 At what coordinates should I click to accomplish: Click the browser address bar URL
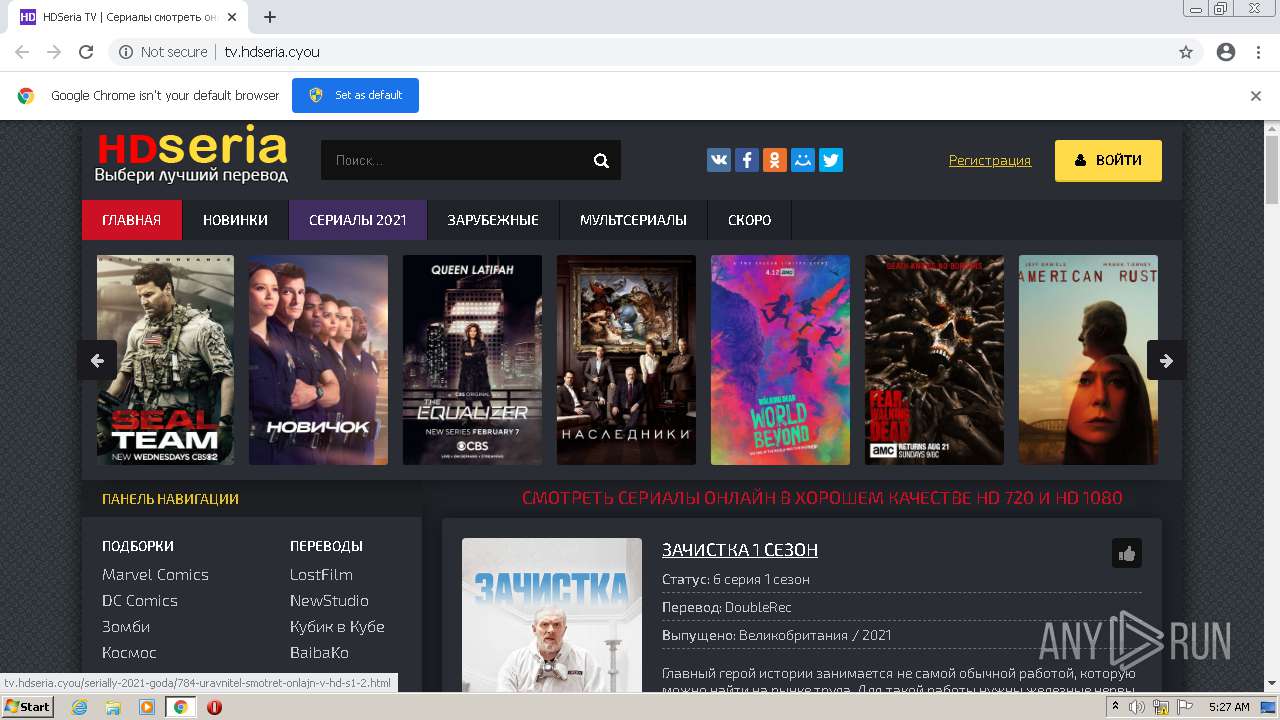click(x=272, y=52)
